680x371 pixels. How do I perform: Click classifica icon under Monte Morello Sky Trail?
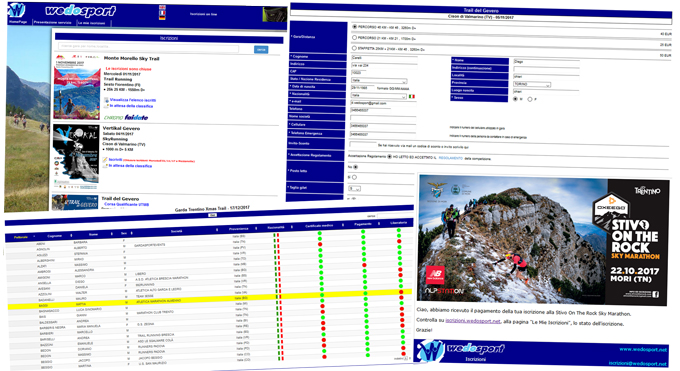click(106, 106)
